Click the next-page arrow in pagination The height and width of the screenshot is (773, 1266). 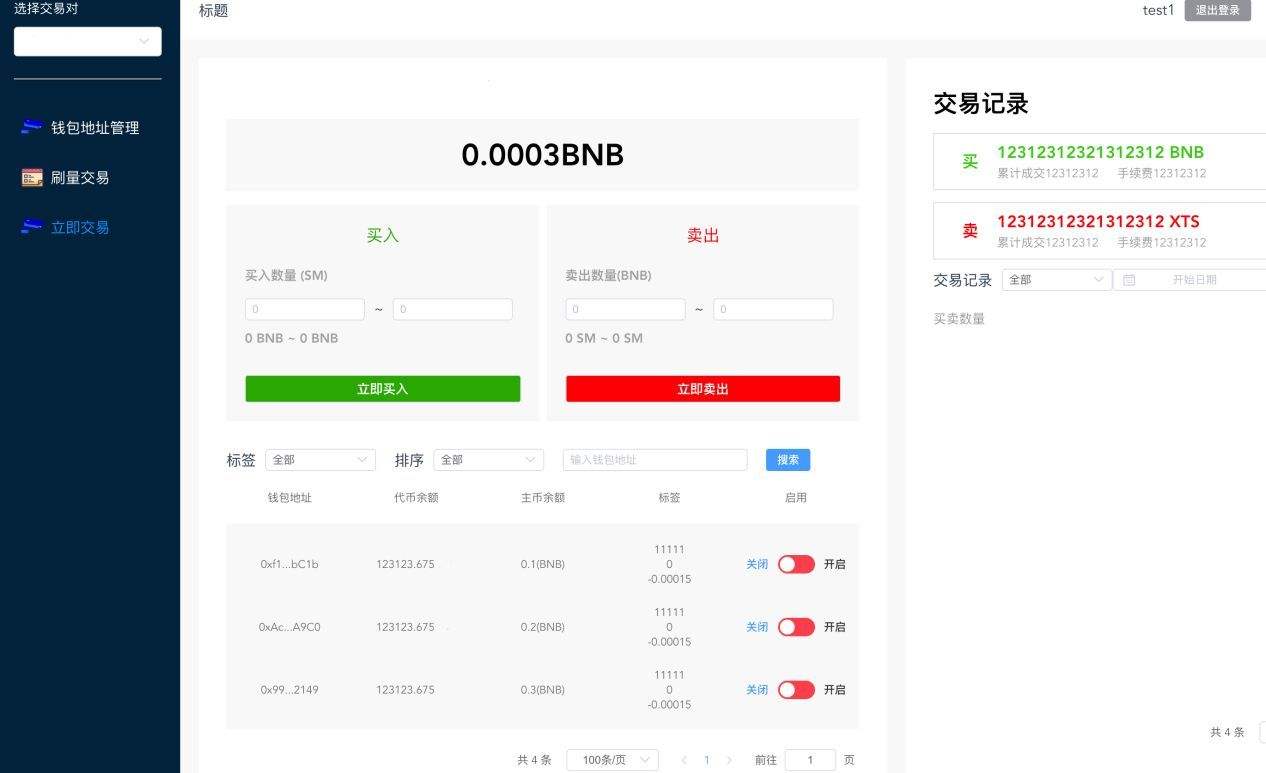click(729, 760)
